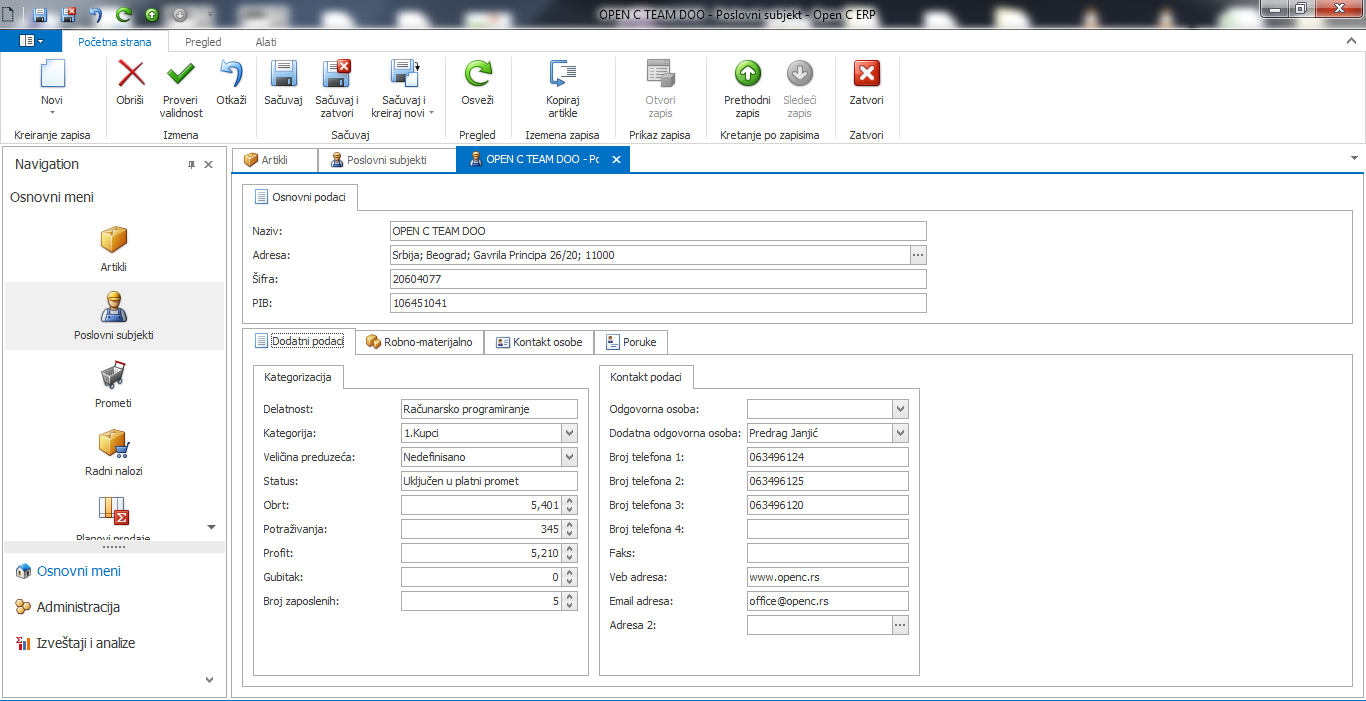Click green refresh icon in the title bar
This screenshot has width=1366, height=701.
coord(124,15)
